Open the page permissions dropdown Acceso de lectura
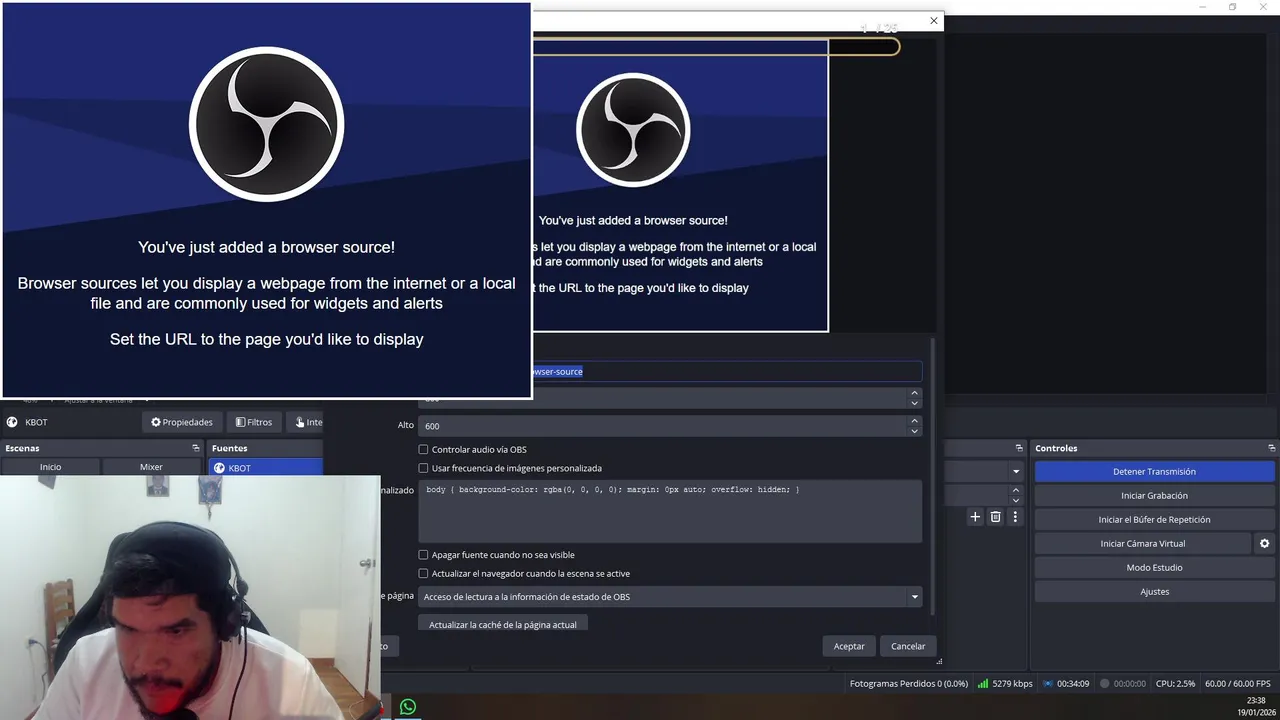 coord(670,597)
